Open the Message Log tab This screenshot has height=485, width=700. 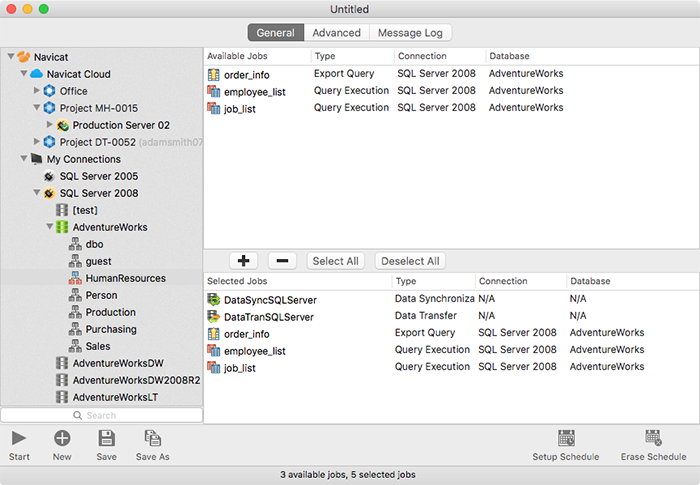[410, 33]
